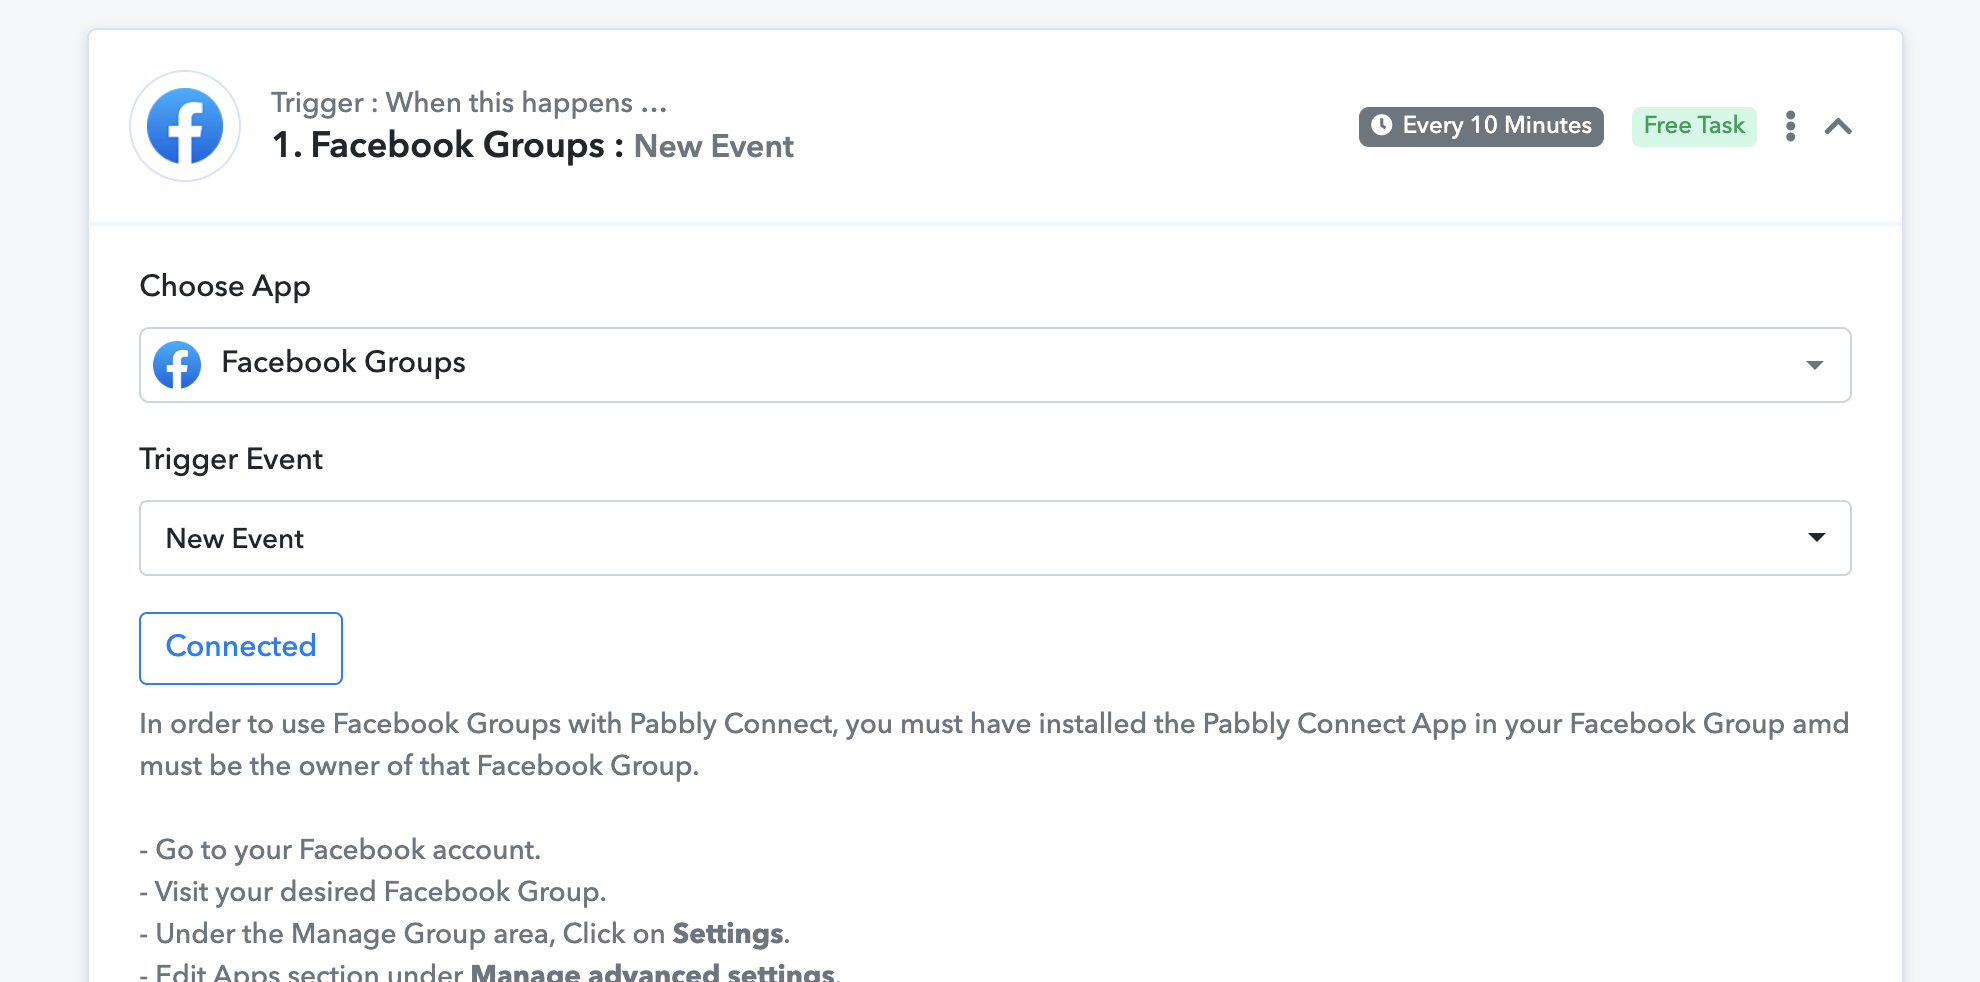Click the clock icon on the interval badge
The image size is (1980, 982).
1381,125
